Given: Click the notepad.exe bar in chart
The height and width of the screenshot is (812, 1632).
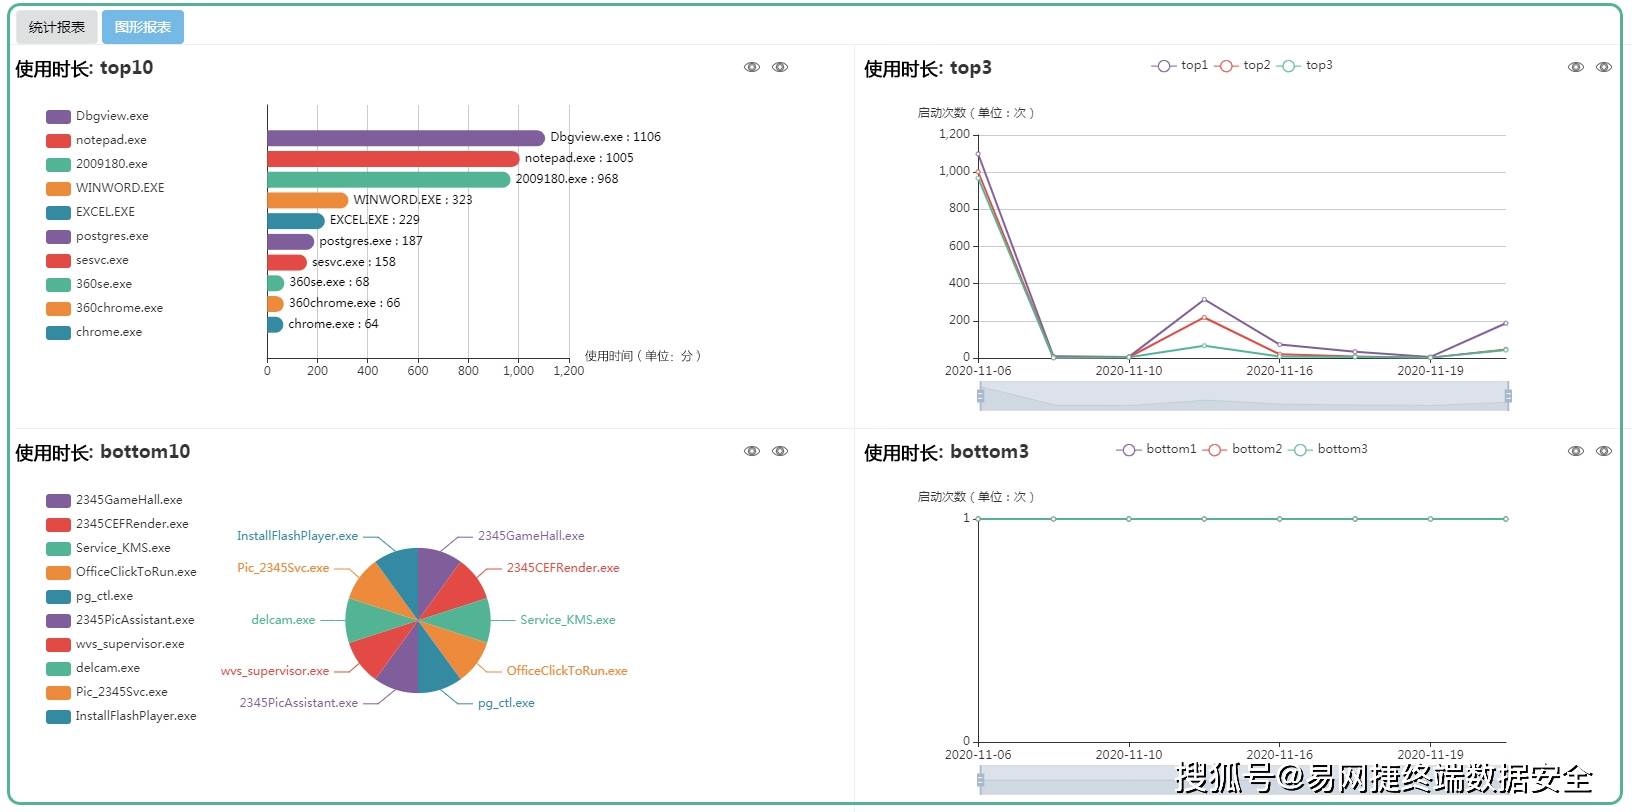Looking at the screenshot, I should pos(392,158).
